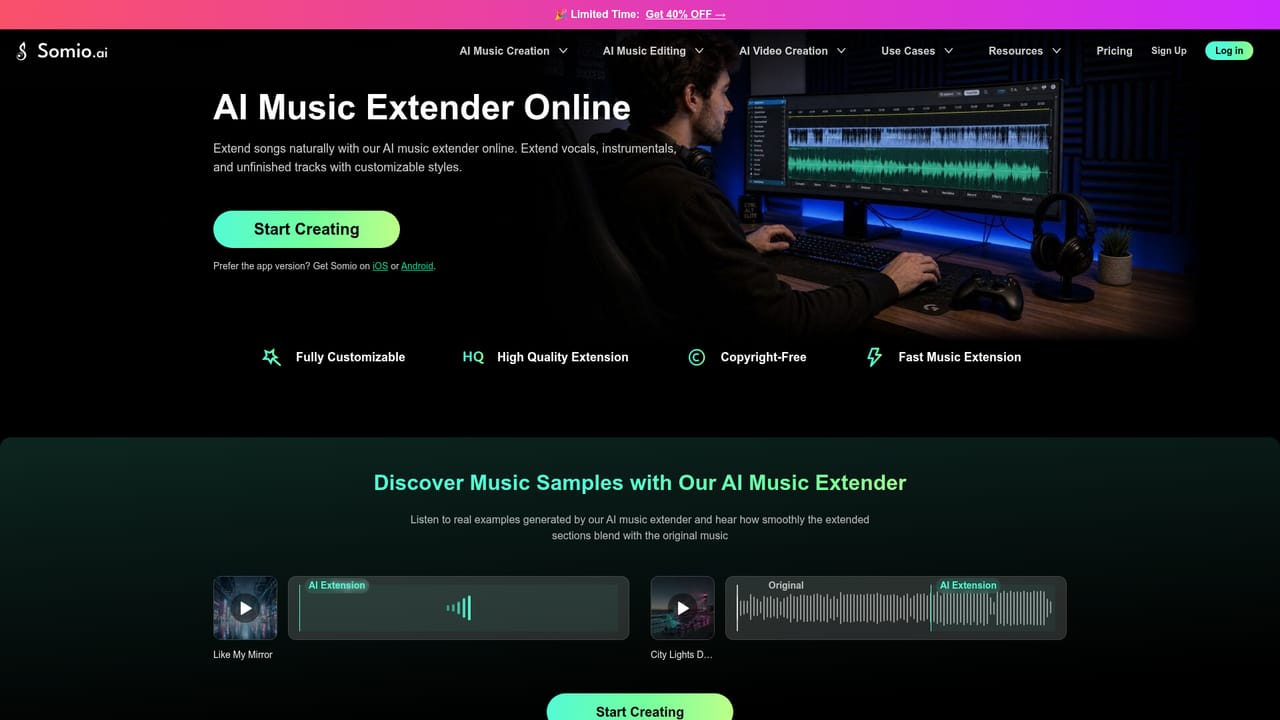The height and width of the screenshot is (720, 1280).
Task: Click the hero Start Creating button
Action: tap(306, 229)
